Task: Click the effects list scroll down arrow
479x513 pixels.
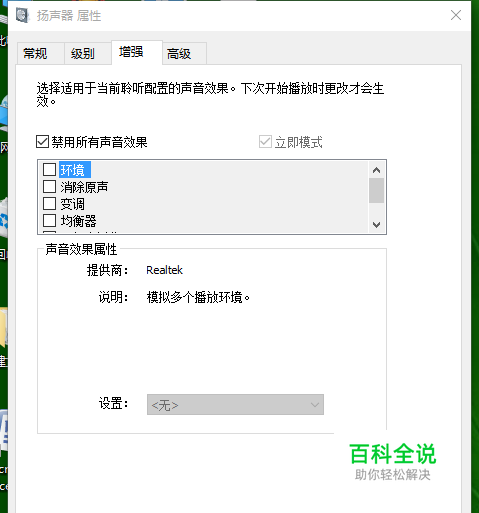Action: 377,224
